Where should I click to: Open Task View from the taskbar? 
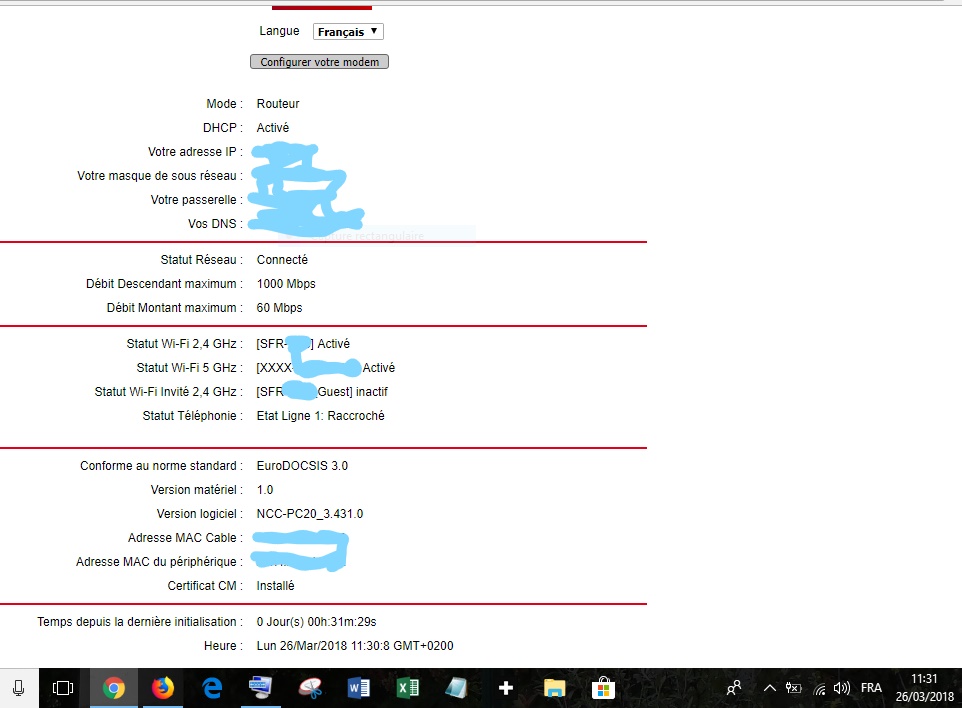63,688
